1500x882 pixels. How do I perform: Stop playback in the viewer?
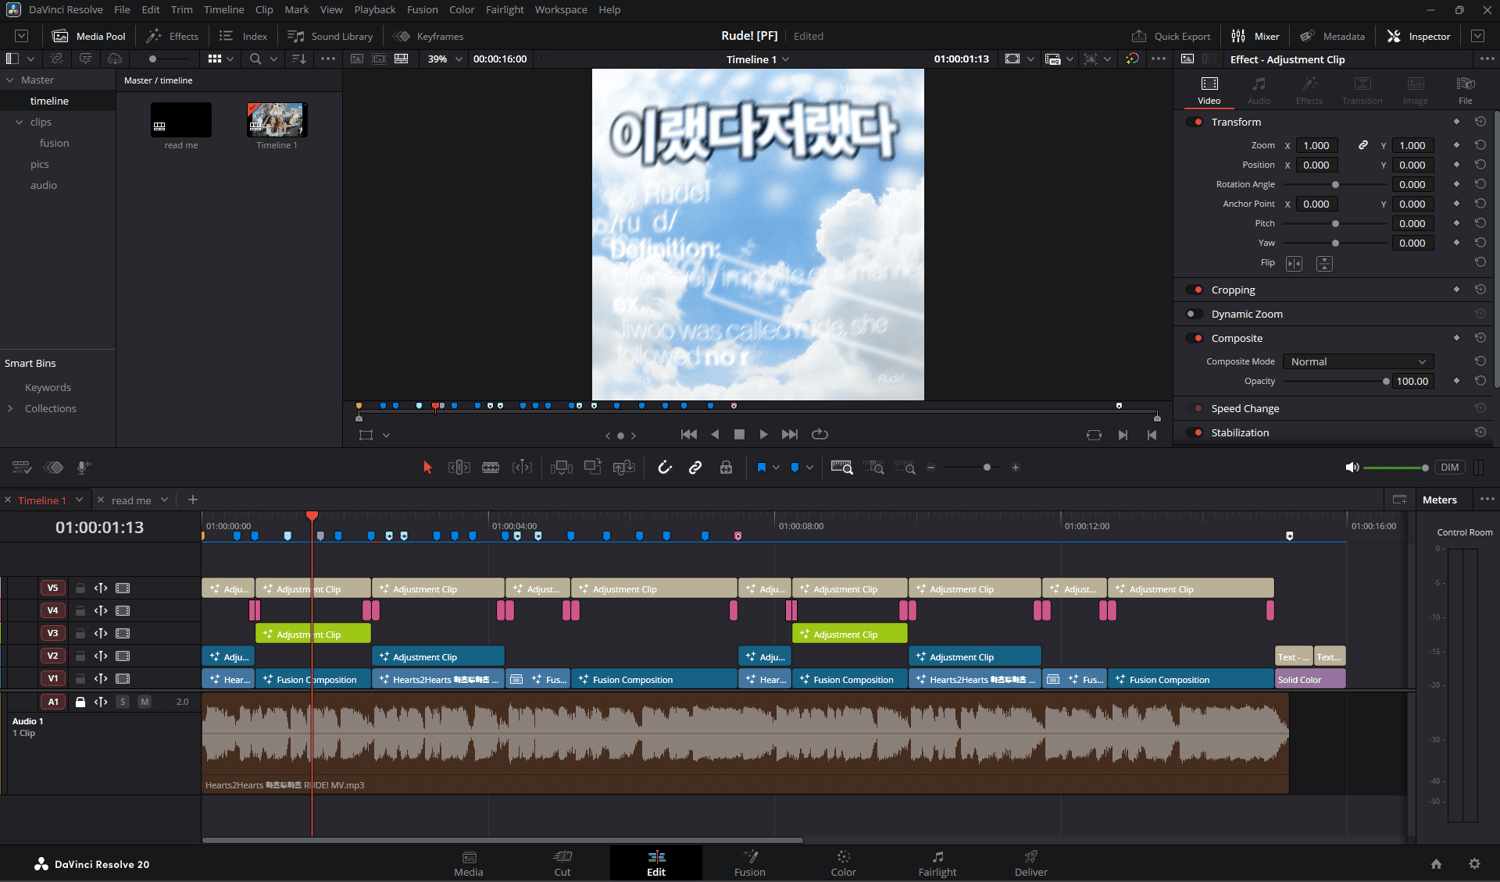739,434
